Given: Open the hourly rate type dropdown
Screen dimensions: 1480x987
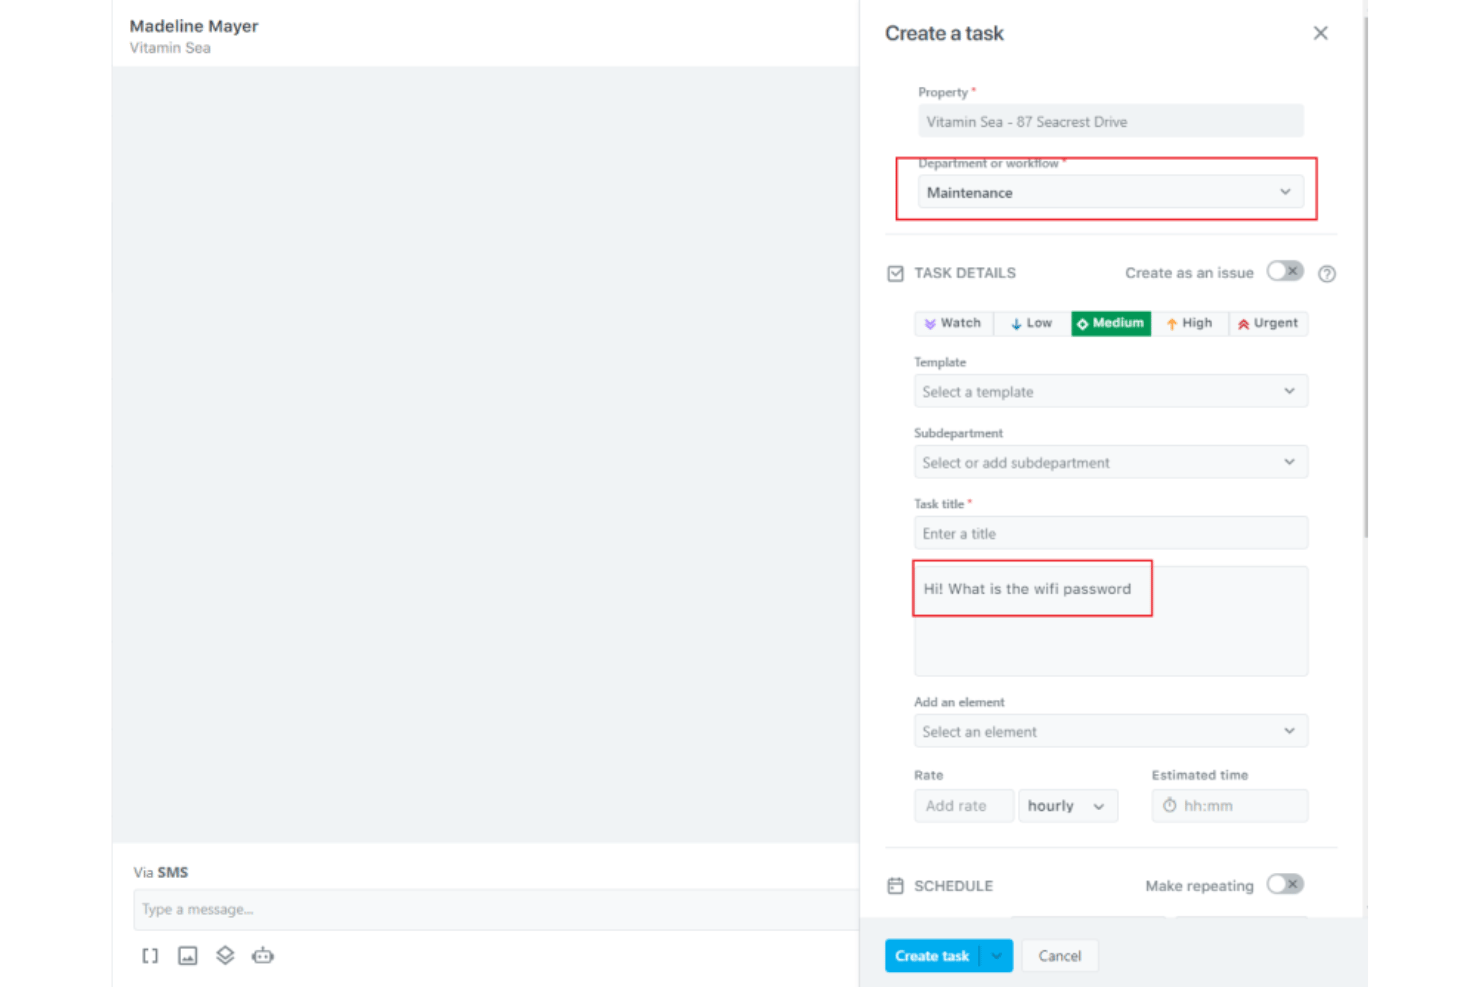Looking at the screenshot, I should coord(1067,806).
